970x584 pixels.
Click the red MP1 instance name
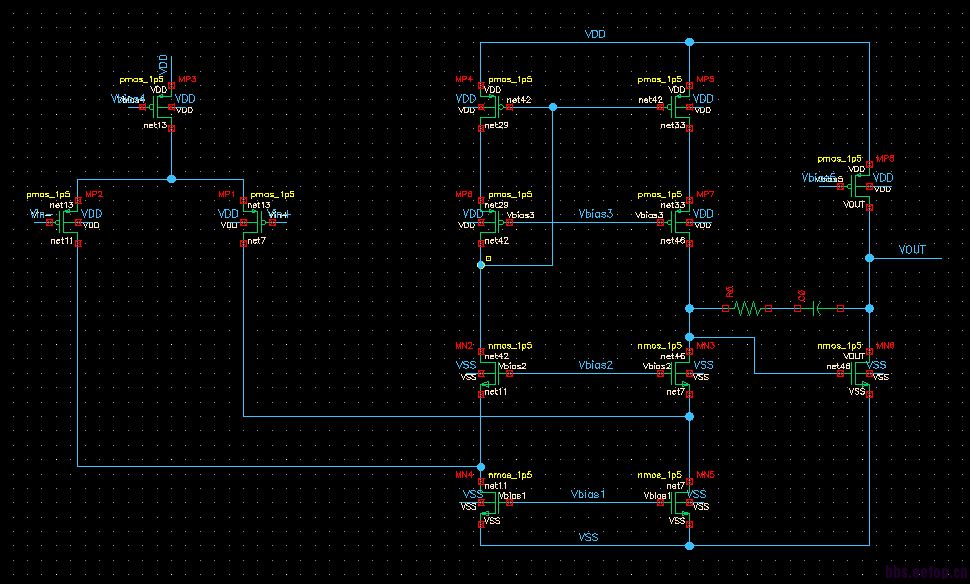[x=226, y=194]
